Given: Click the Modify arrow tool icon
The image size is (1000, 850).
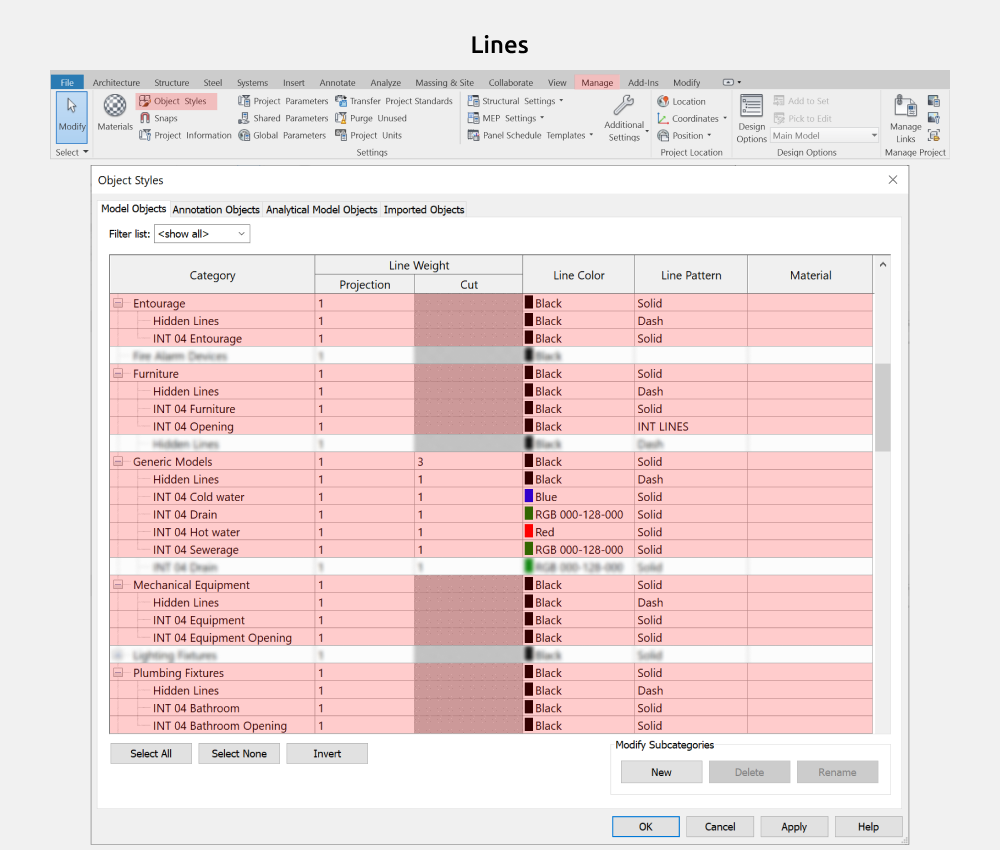Looking at the screenshot, I should tap(71, 106).
